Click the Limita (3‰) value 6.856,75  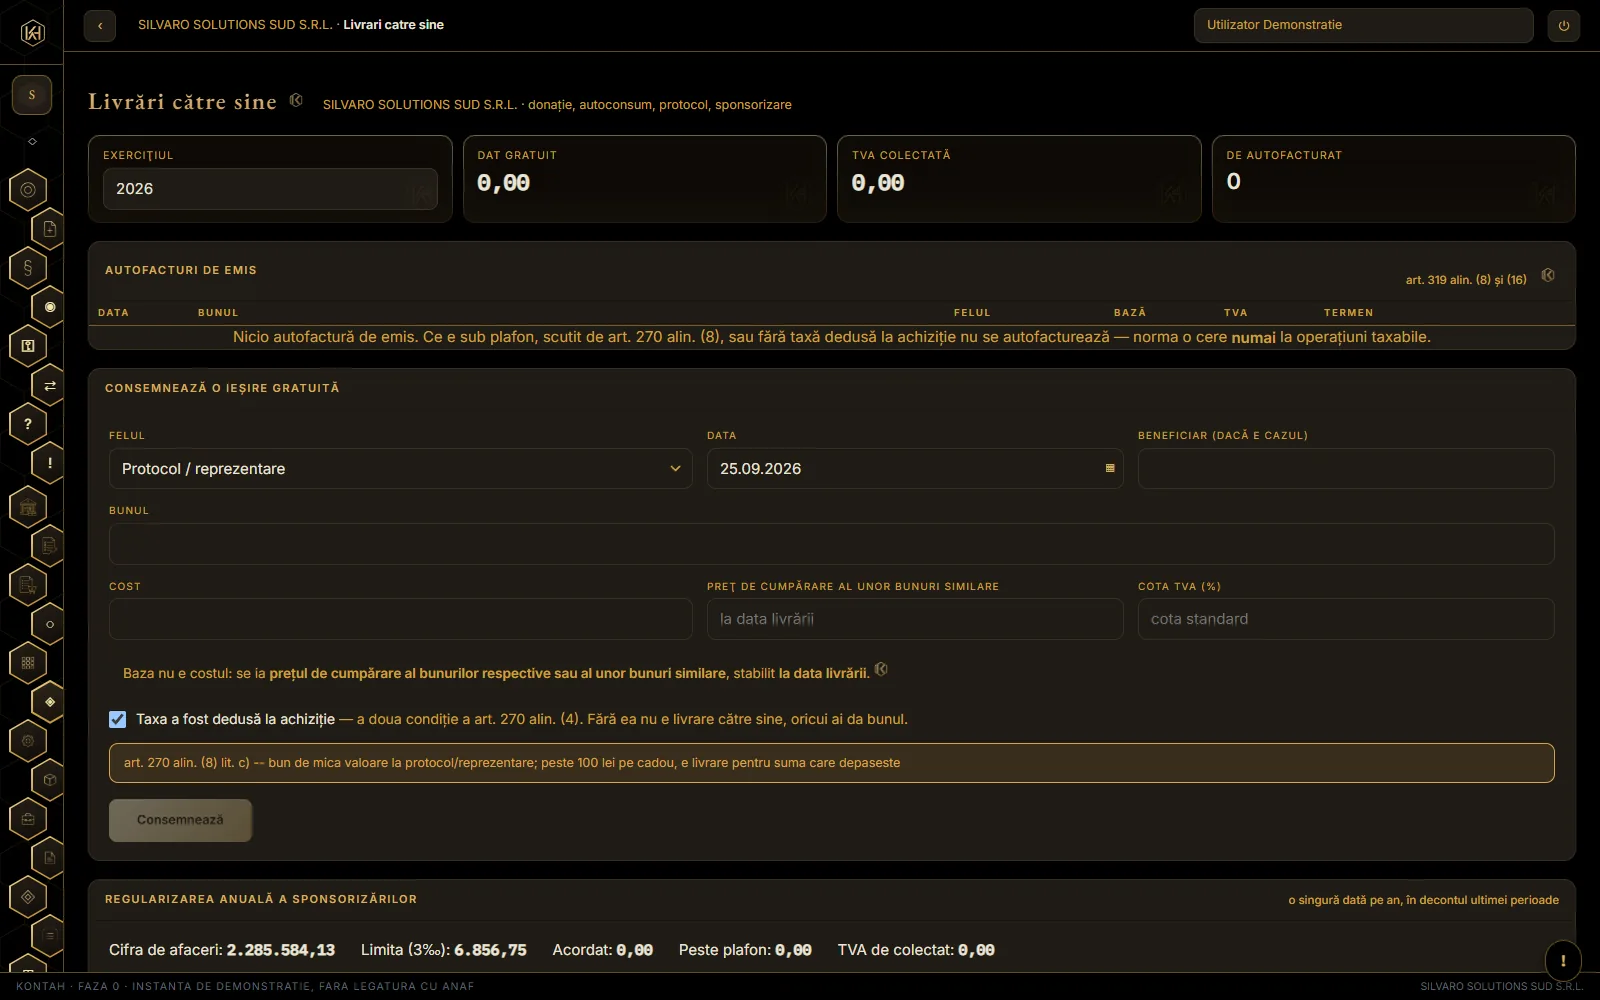coord(490,950)
